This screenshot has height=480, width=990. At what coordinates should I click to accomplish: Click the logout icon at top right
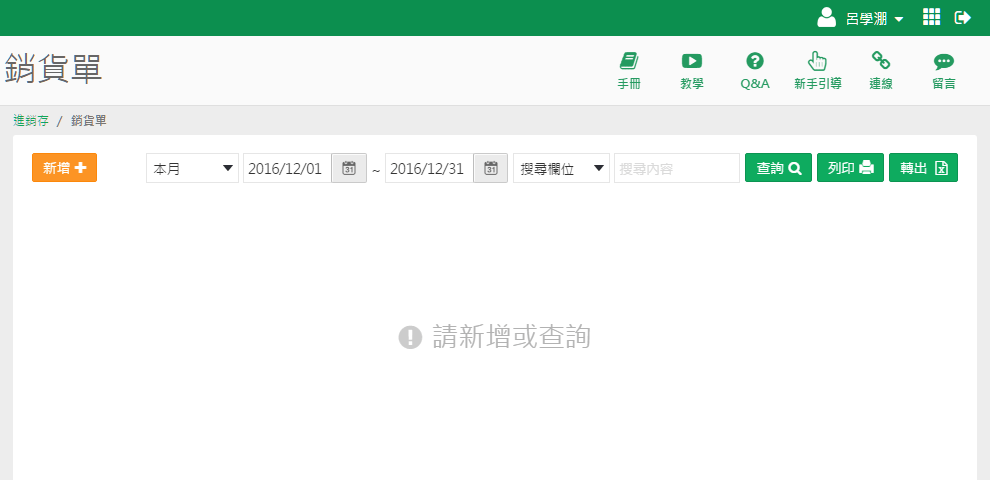[x=963, y=17]
